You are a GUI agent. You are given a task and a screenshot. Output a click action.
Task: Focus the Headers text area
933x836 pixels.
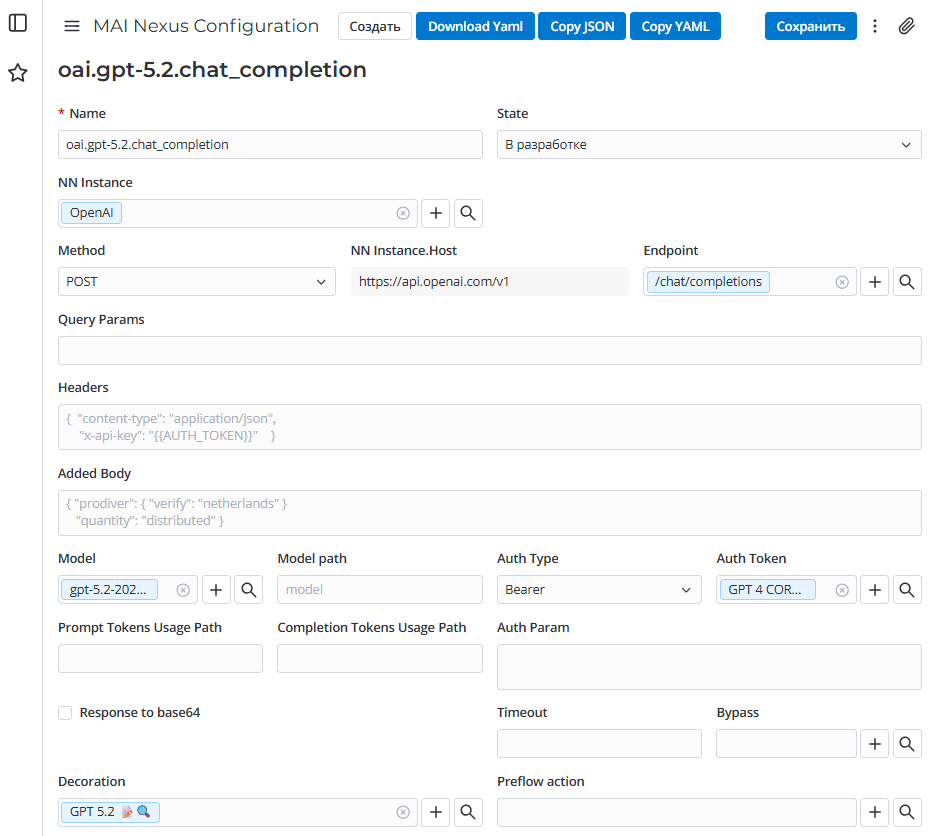(x=490, y=427)
